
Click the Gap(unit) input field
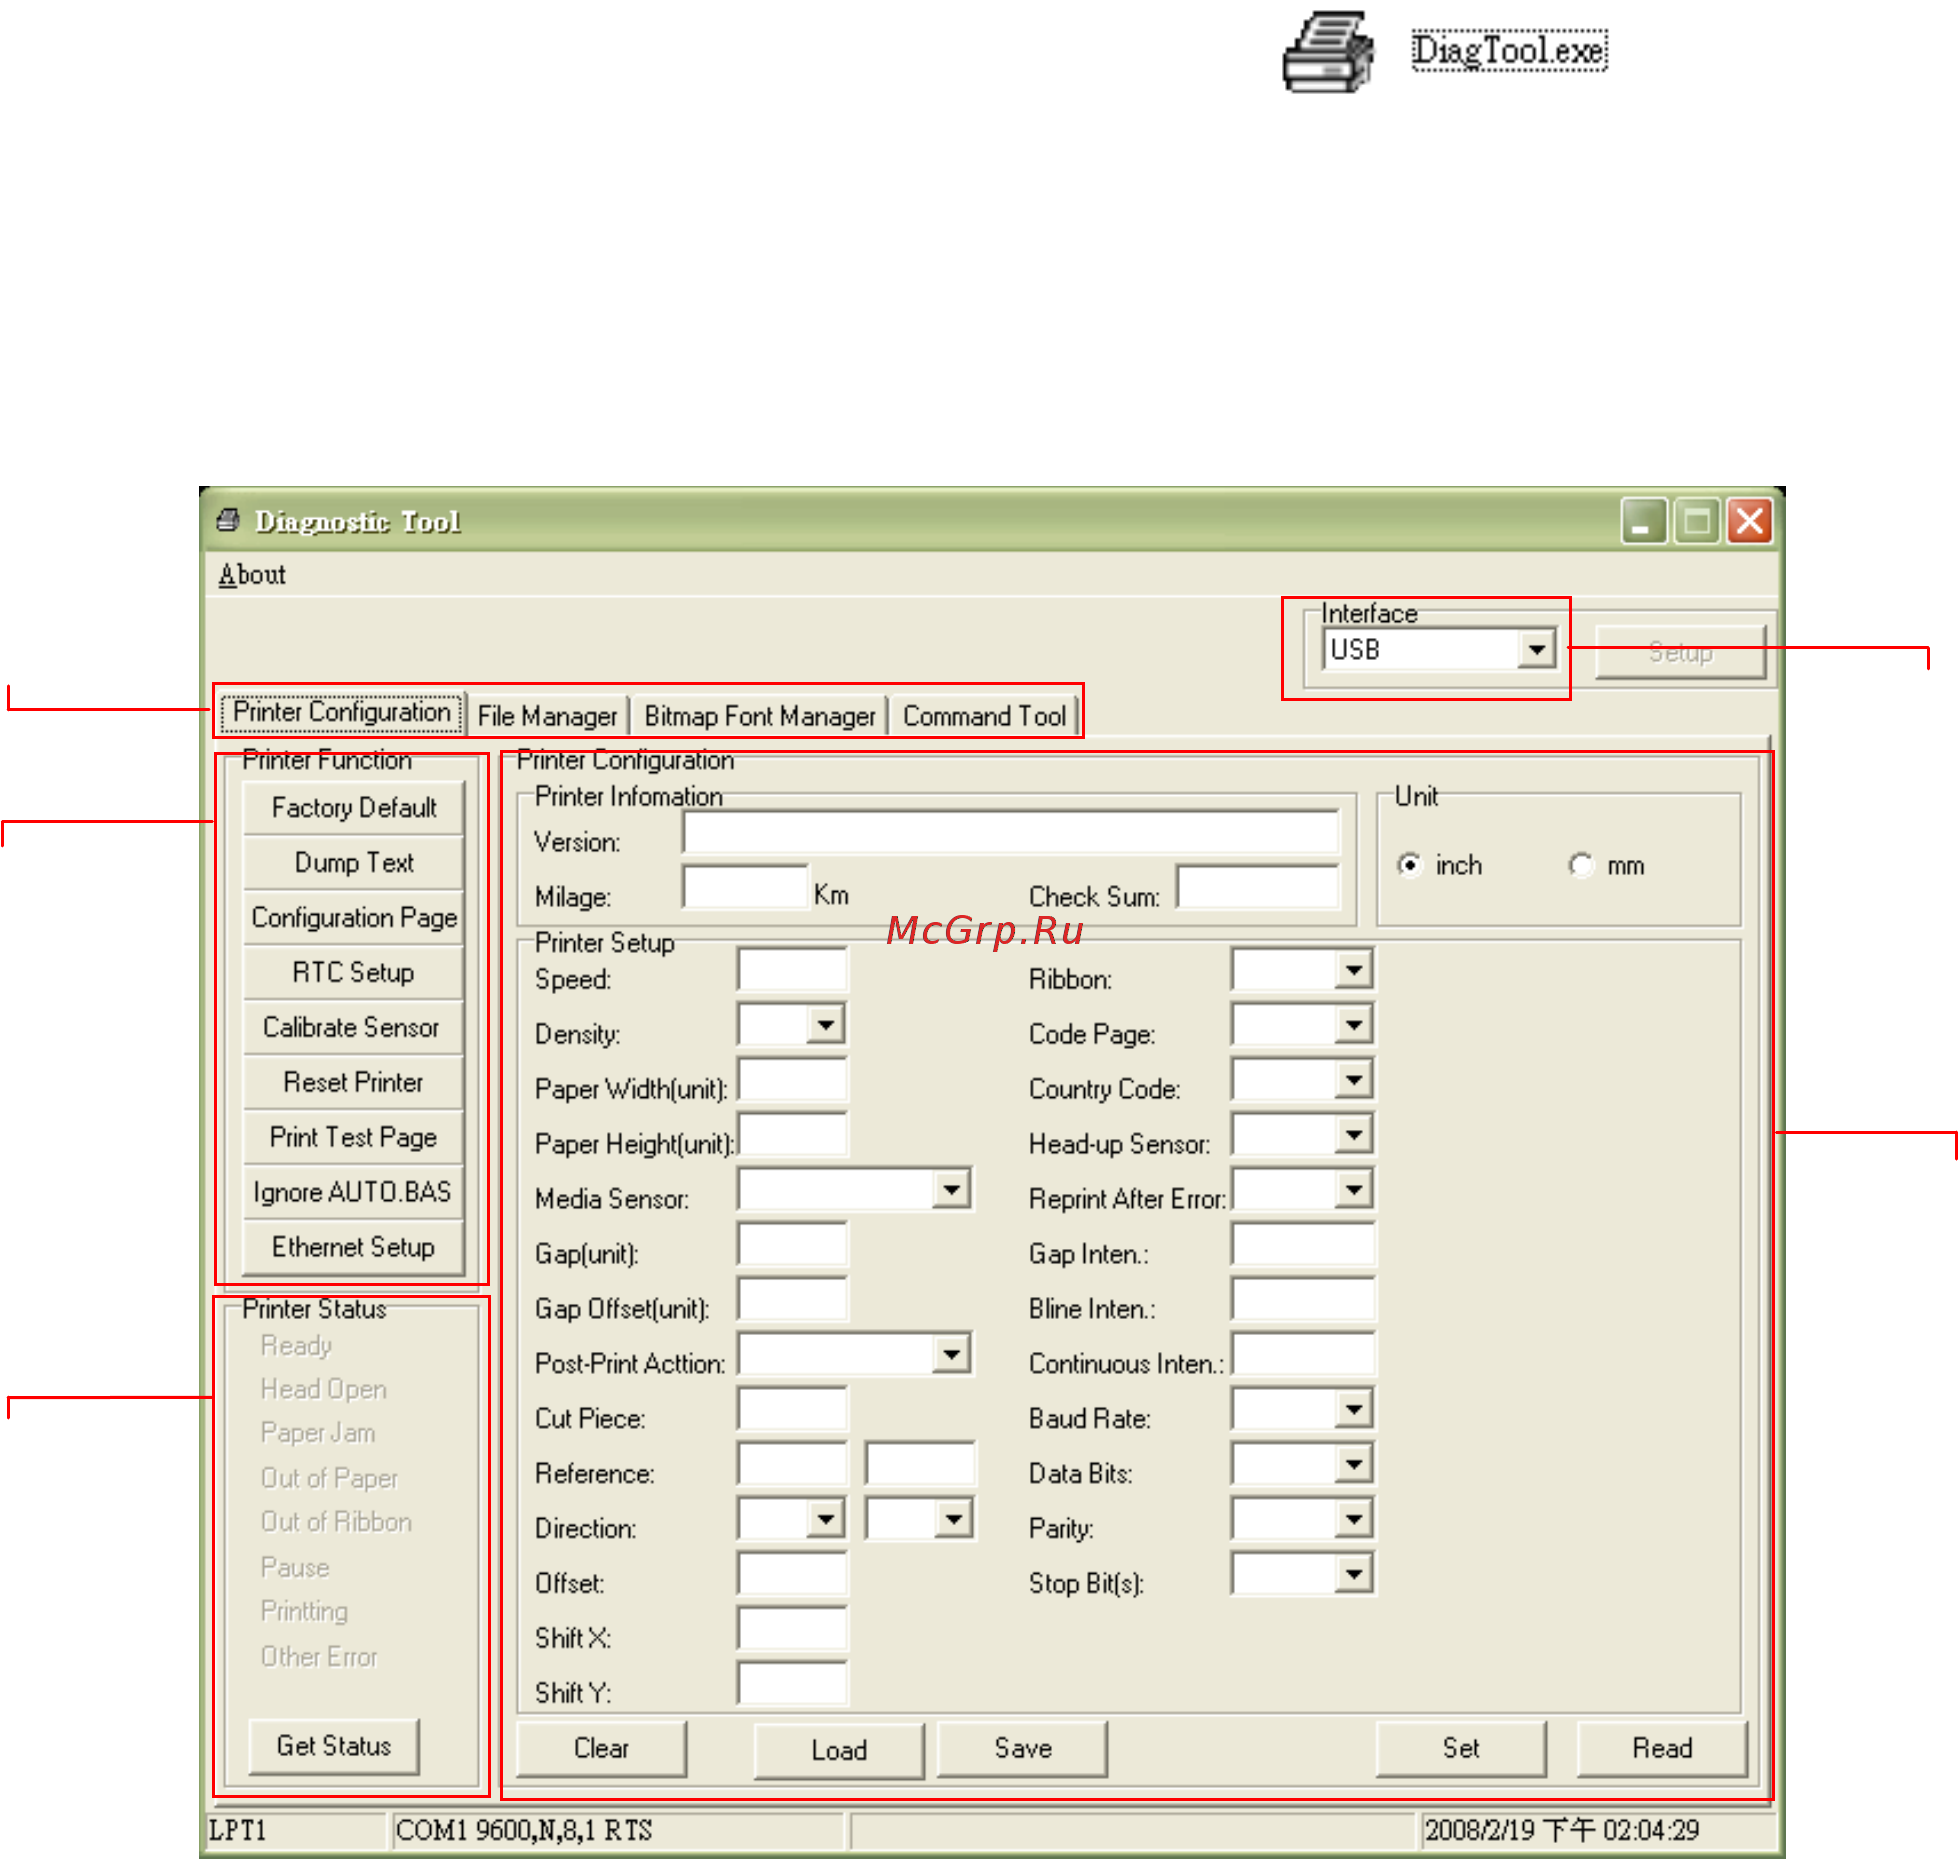pos(792,1244)
